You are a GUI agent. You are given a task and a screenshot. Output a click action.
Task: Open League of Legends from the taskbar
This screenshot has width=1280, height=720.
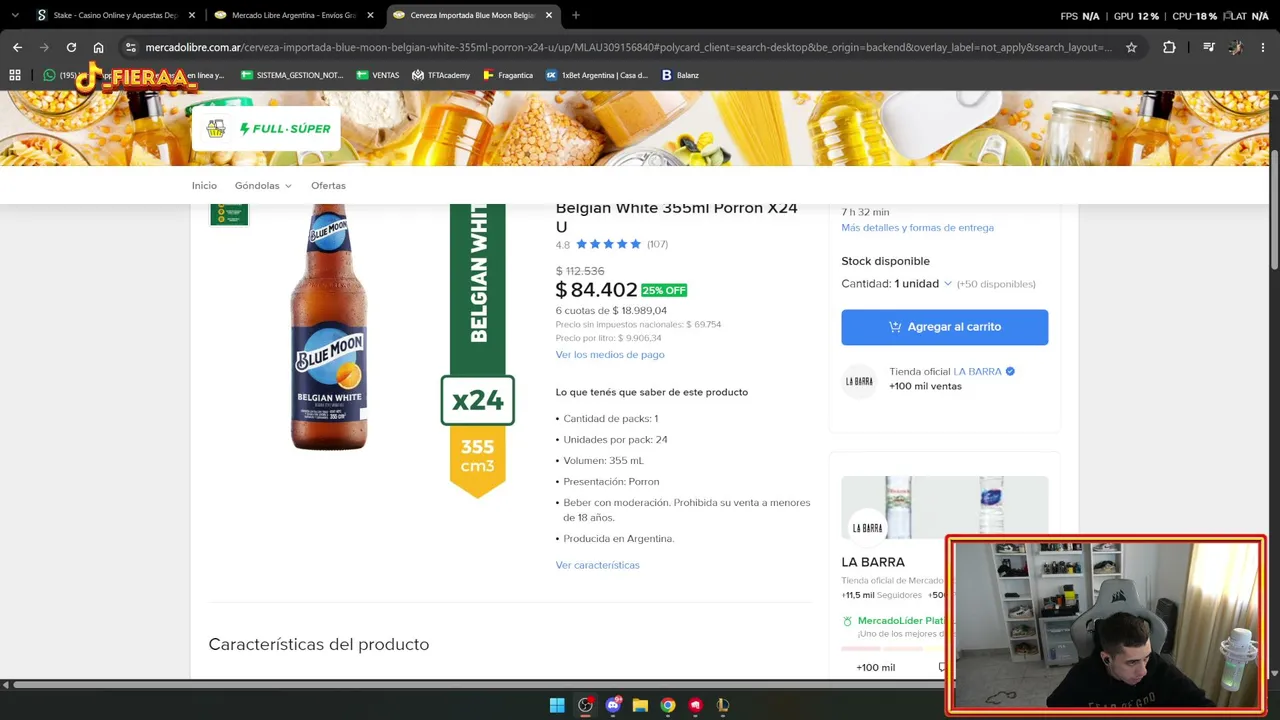pyautogui.click(x=722, y=705)
